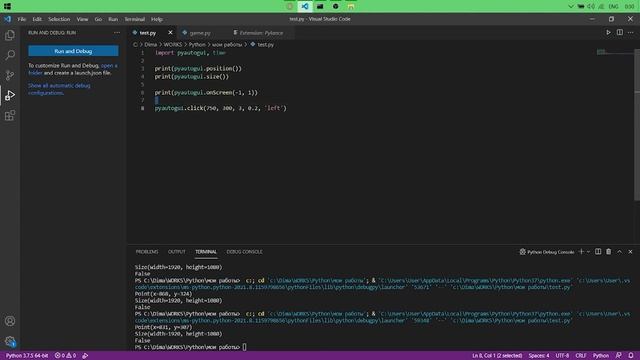Kill terminal with the trash icon
This screenshot has height=360, width=640.
[x=609, y=252]
